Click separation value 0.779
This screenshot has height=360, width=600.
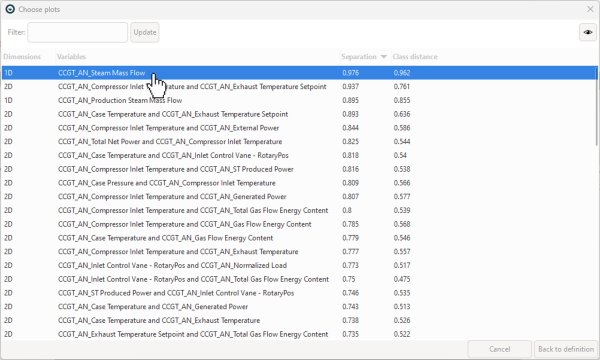[x=351, y=238]
